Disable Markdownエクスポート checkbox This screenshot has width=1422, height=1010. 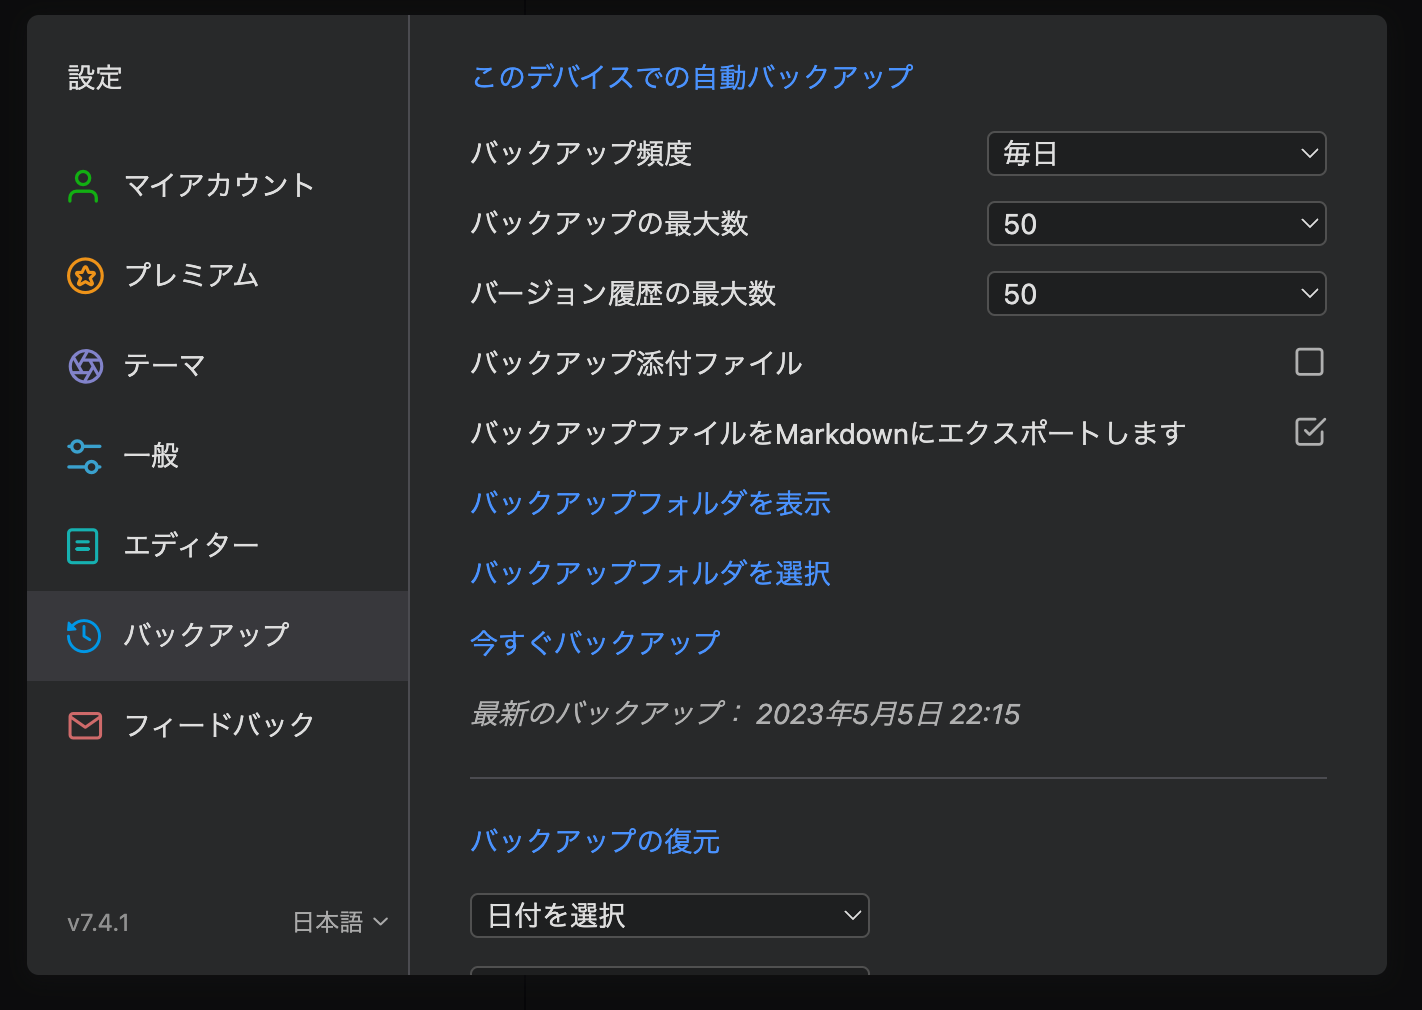1309,432
